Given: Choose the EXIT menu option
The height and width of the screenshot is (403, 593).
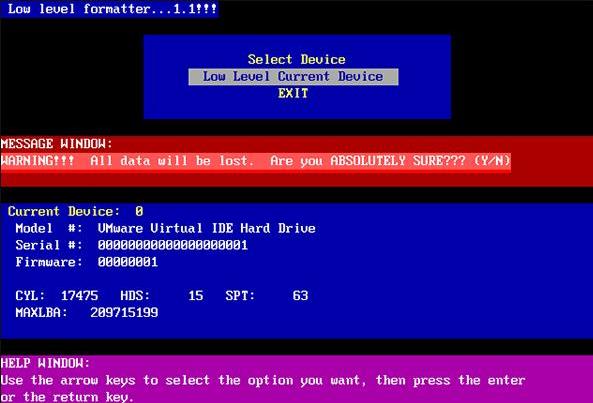Looking at the screenshot, I should (293, 93).
